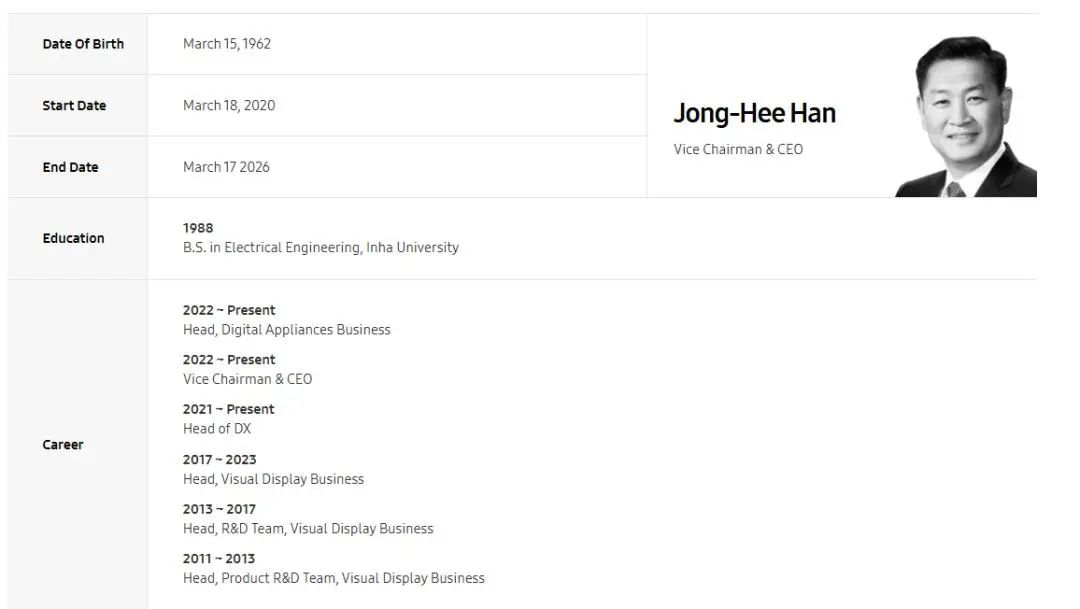
Task: Click Vice Chairman & CEO subtitle under name
Action: 738,150
